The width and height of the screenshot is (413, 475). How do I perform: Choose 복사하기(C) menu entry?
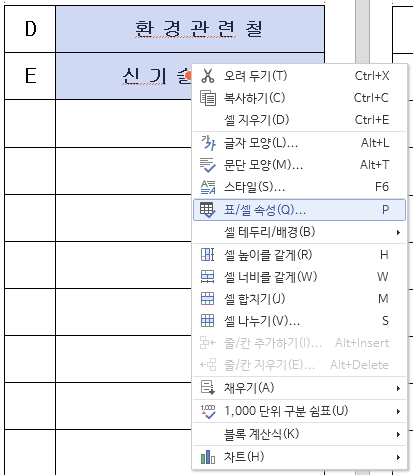pos(299,98)
